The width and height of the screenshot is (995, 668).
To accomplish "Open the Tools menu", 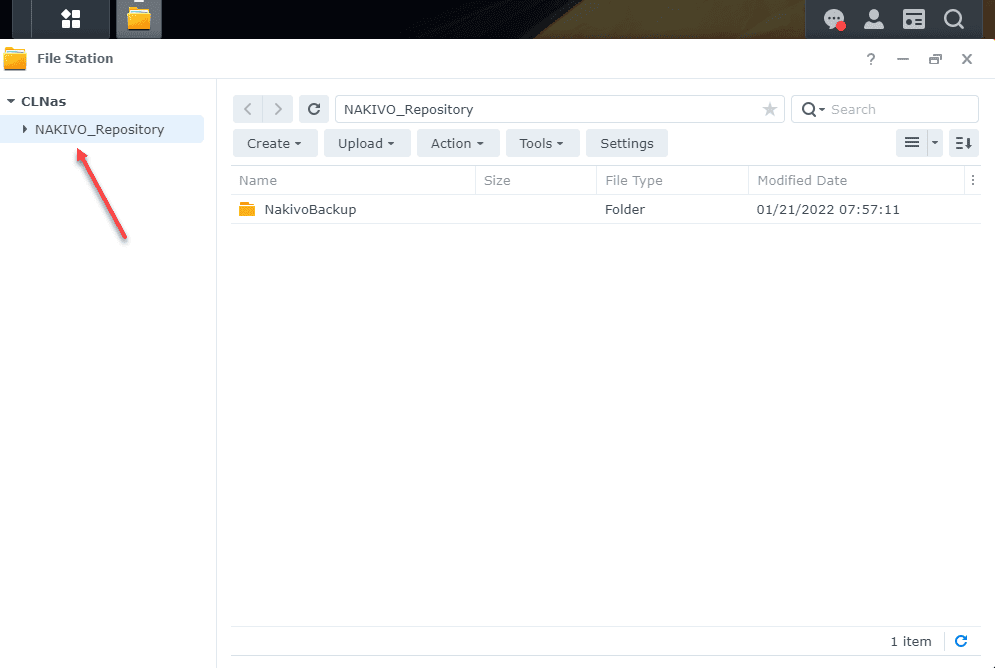I will [542, 143].
